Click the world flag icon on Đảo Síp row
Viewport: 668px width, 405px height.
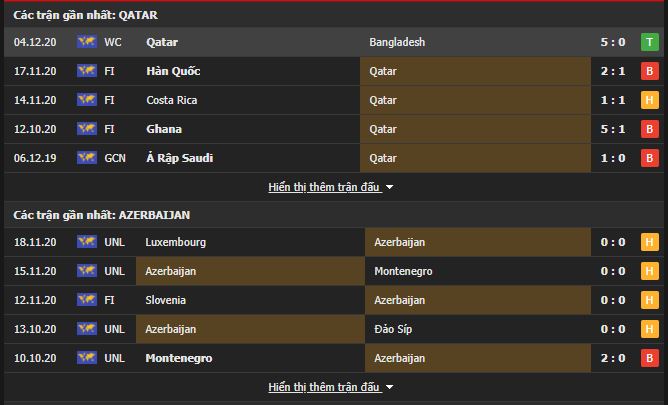[x=87, y=329]
